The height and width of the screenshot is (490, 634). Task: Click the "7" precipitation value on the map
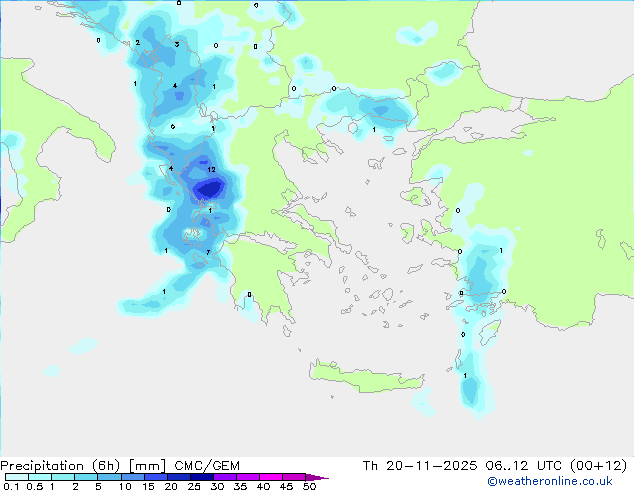click(208, 252)
